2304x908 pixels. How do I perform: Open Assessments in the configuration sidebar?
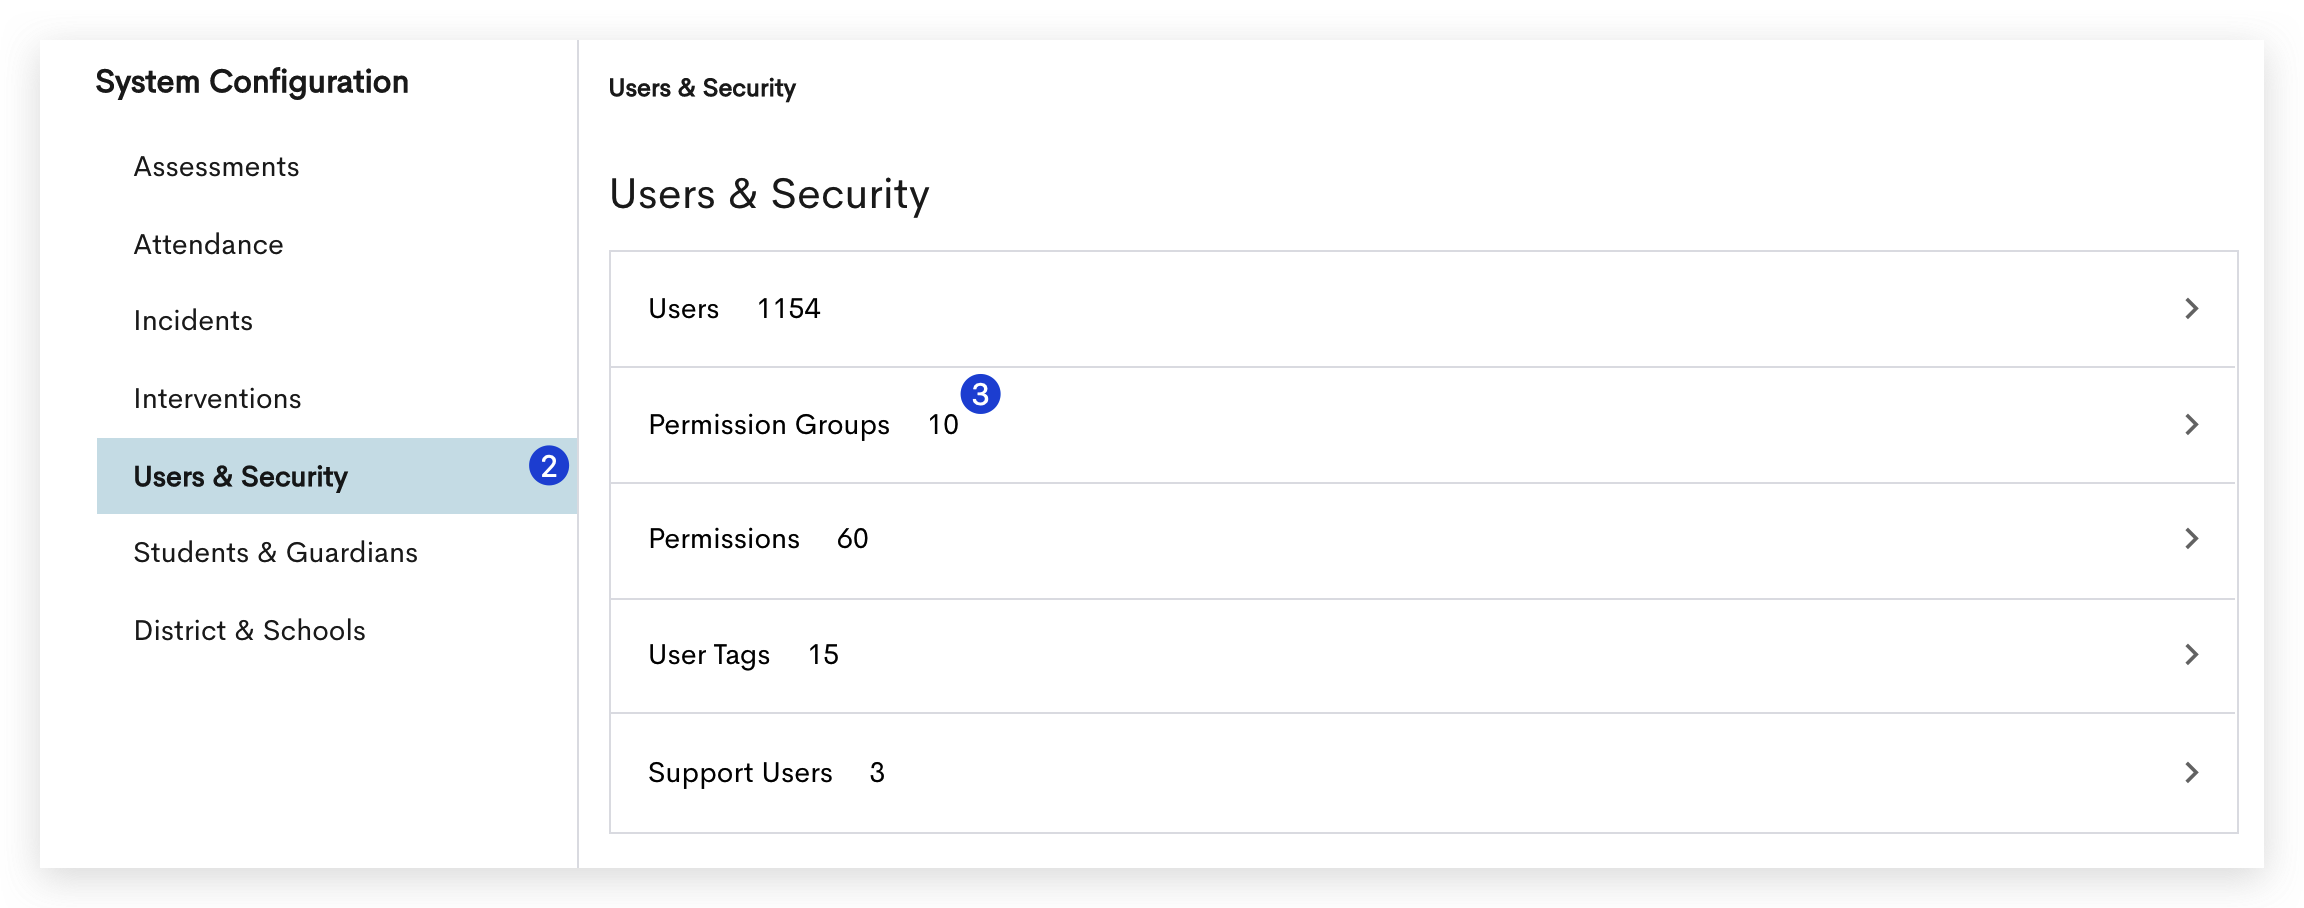coord(216,167)
